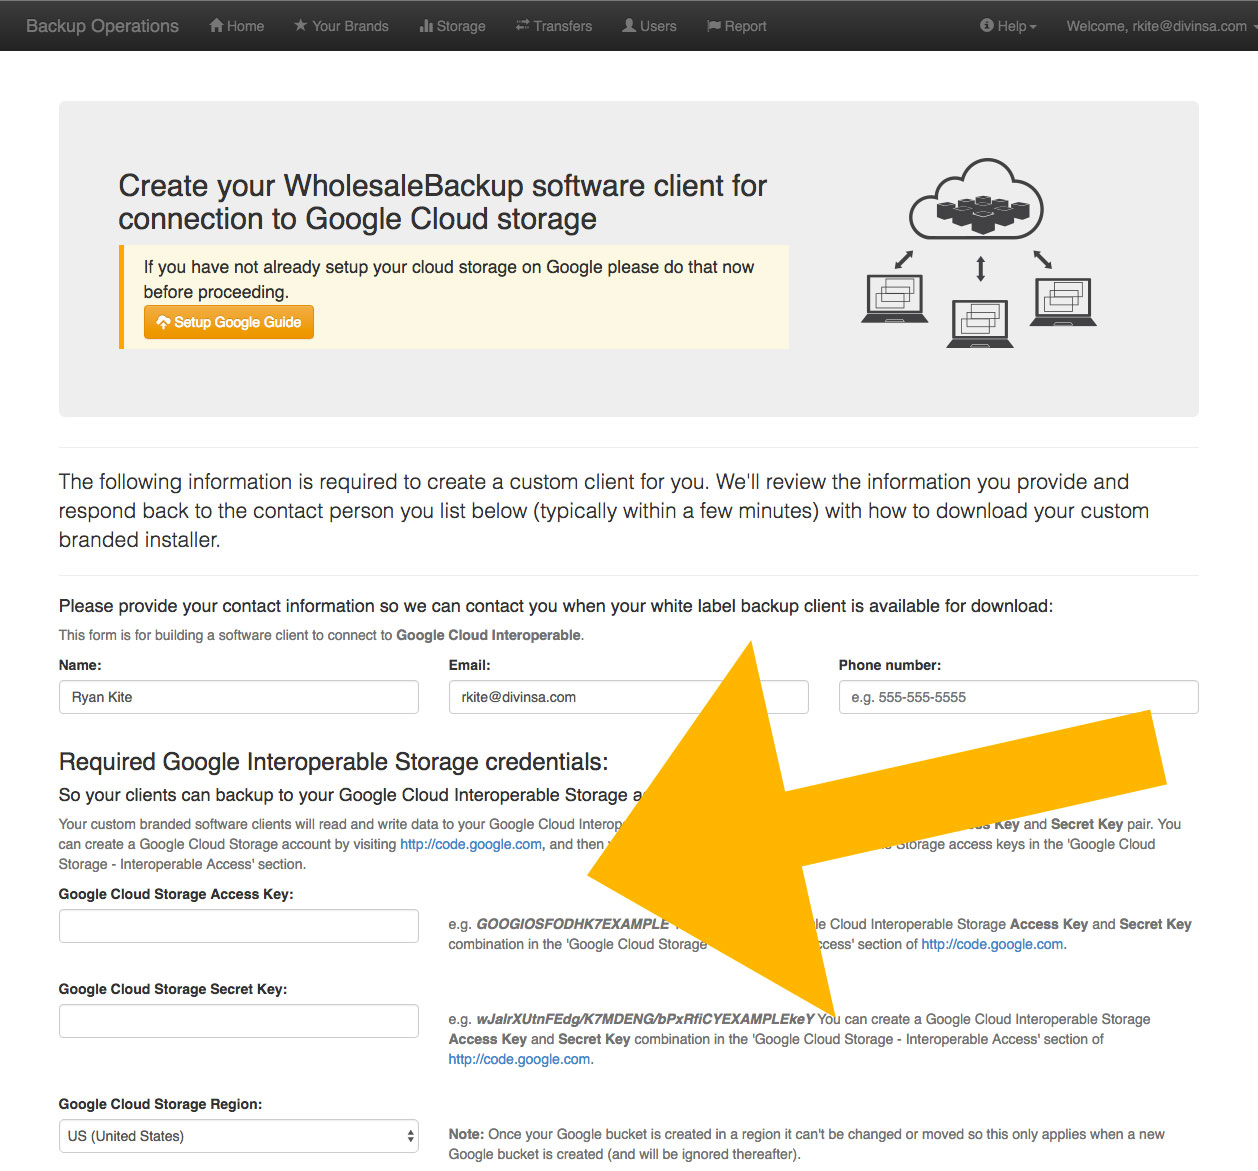The width and height of the screenshot is (1258, 1171).
Task: Select the Email field with rkite@divinsa.com
Action: 629,697
